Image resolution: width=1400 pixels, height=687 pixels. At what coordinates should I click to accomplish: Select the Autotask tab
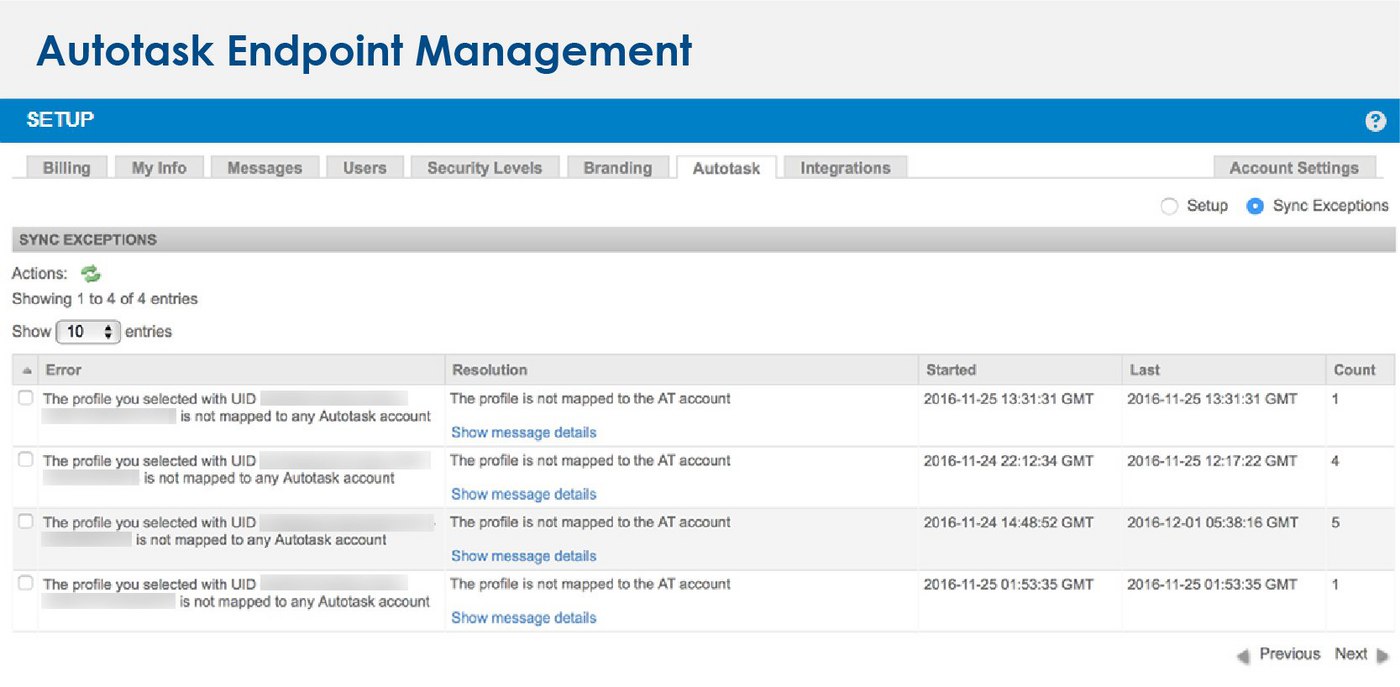(726, 168)
